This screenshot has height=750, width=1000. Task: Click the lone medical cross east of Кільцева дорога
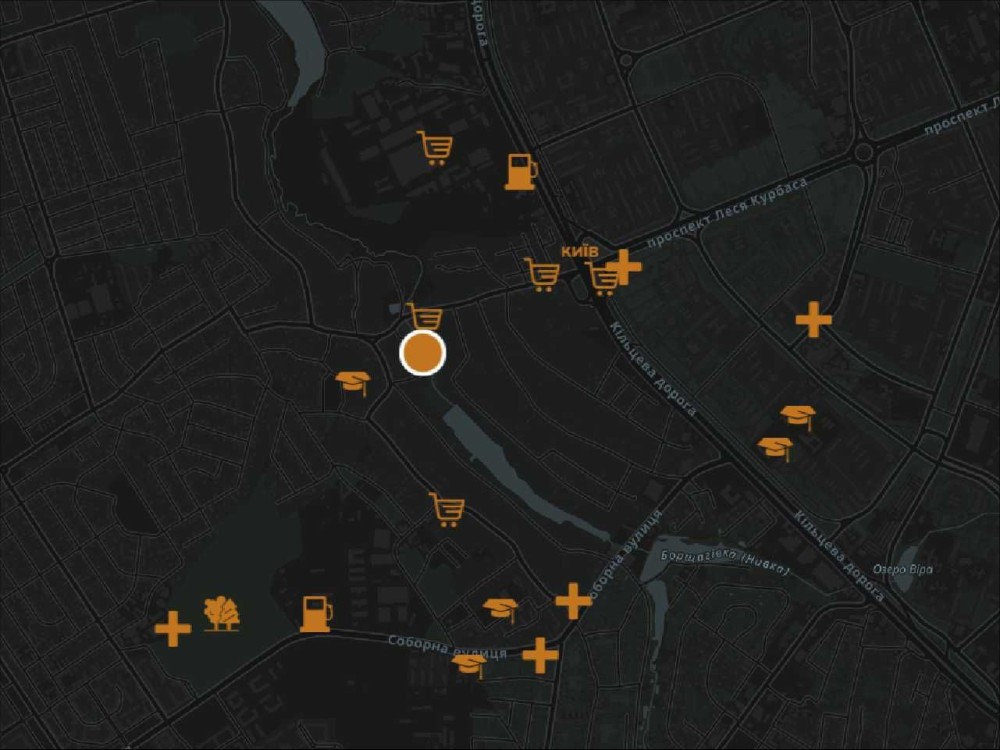[814, 319]
